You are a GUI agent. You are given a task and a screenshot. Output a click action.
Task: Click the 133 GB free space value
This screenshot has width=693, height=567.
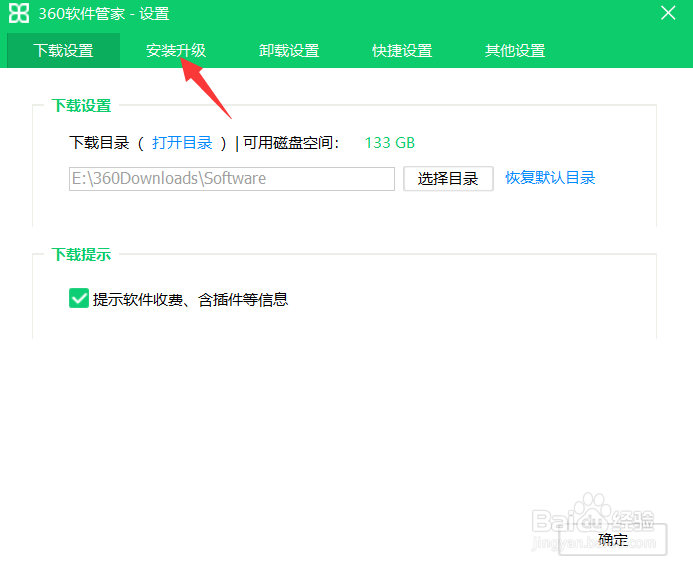pyautogui.click(x=389, y=143)
